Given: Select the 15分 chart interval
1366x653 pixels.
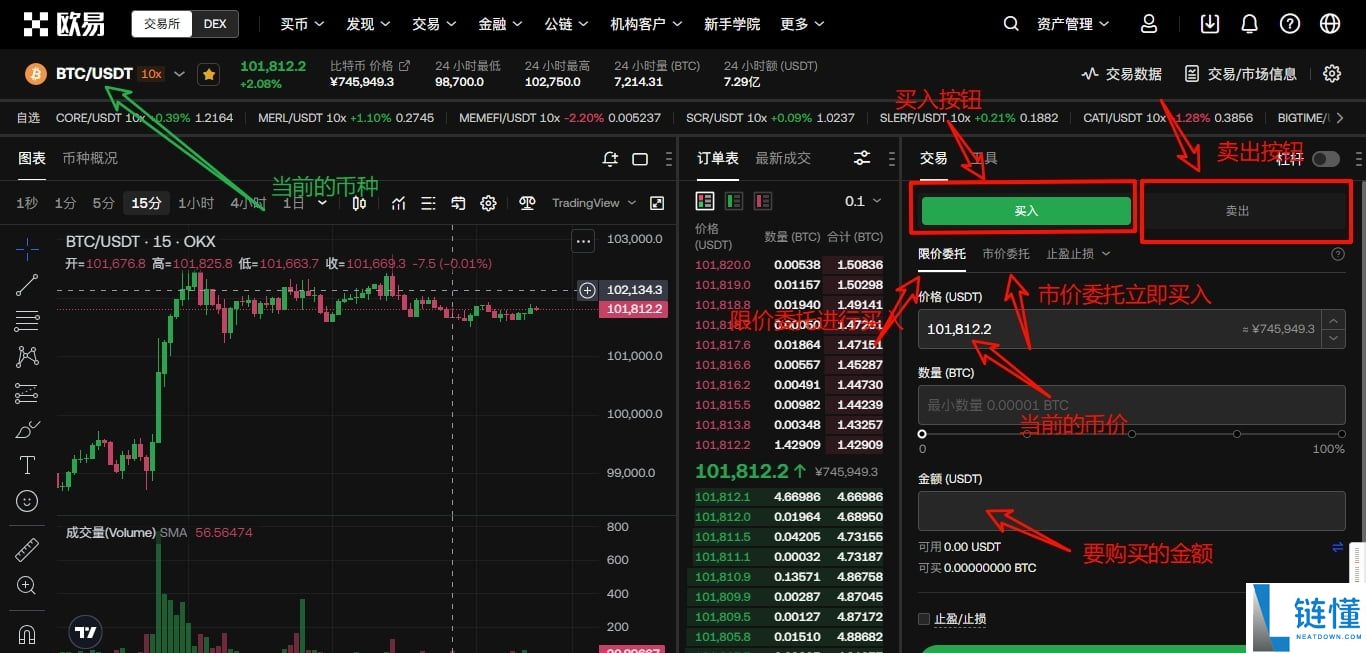Looking at the screenshot, I should point(146,203).
